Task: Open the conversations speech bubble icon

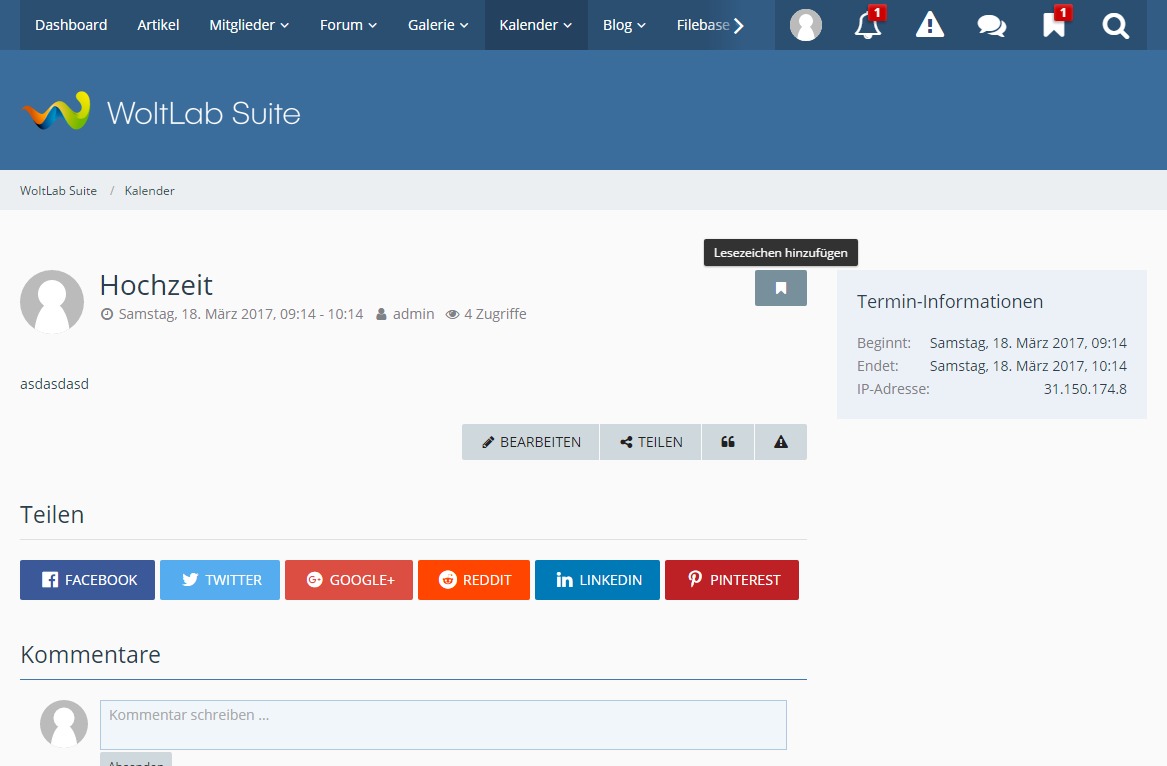Action: [x=992, y=25]
